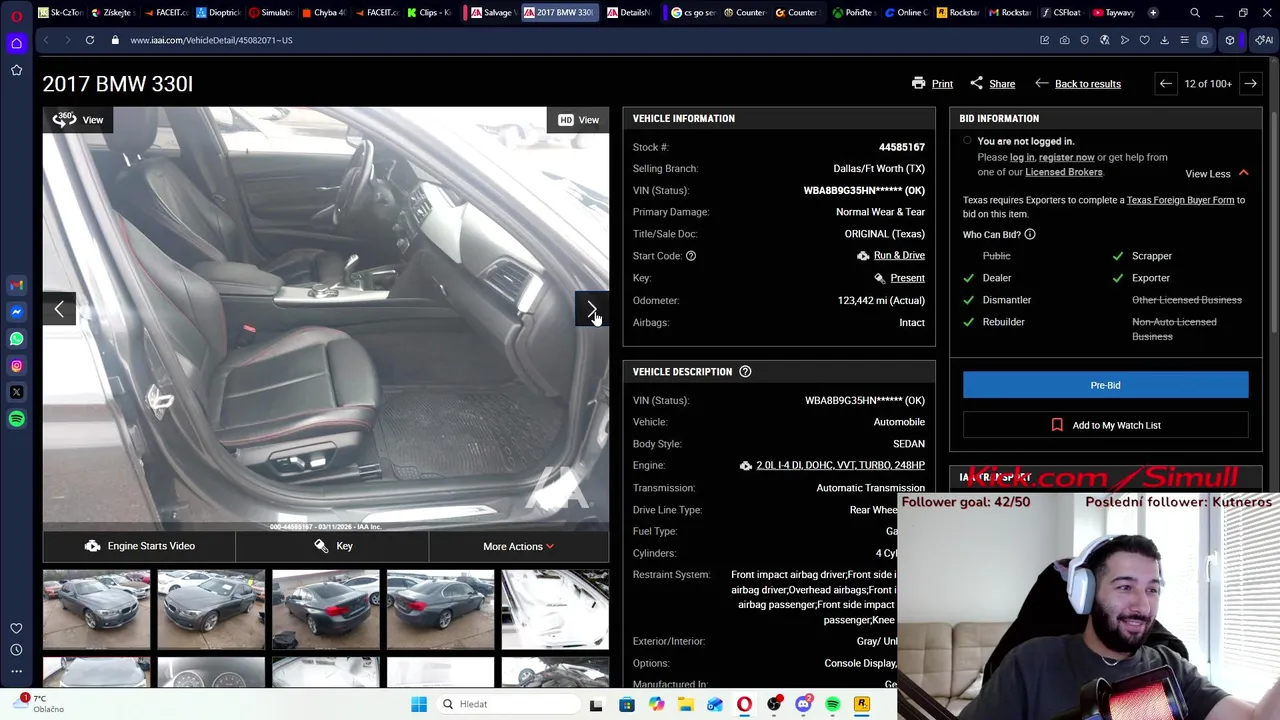
Task: Switch to Clips browser tab
Action: click(x=428, y=13)
